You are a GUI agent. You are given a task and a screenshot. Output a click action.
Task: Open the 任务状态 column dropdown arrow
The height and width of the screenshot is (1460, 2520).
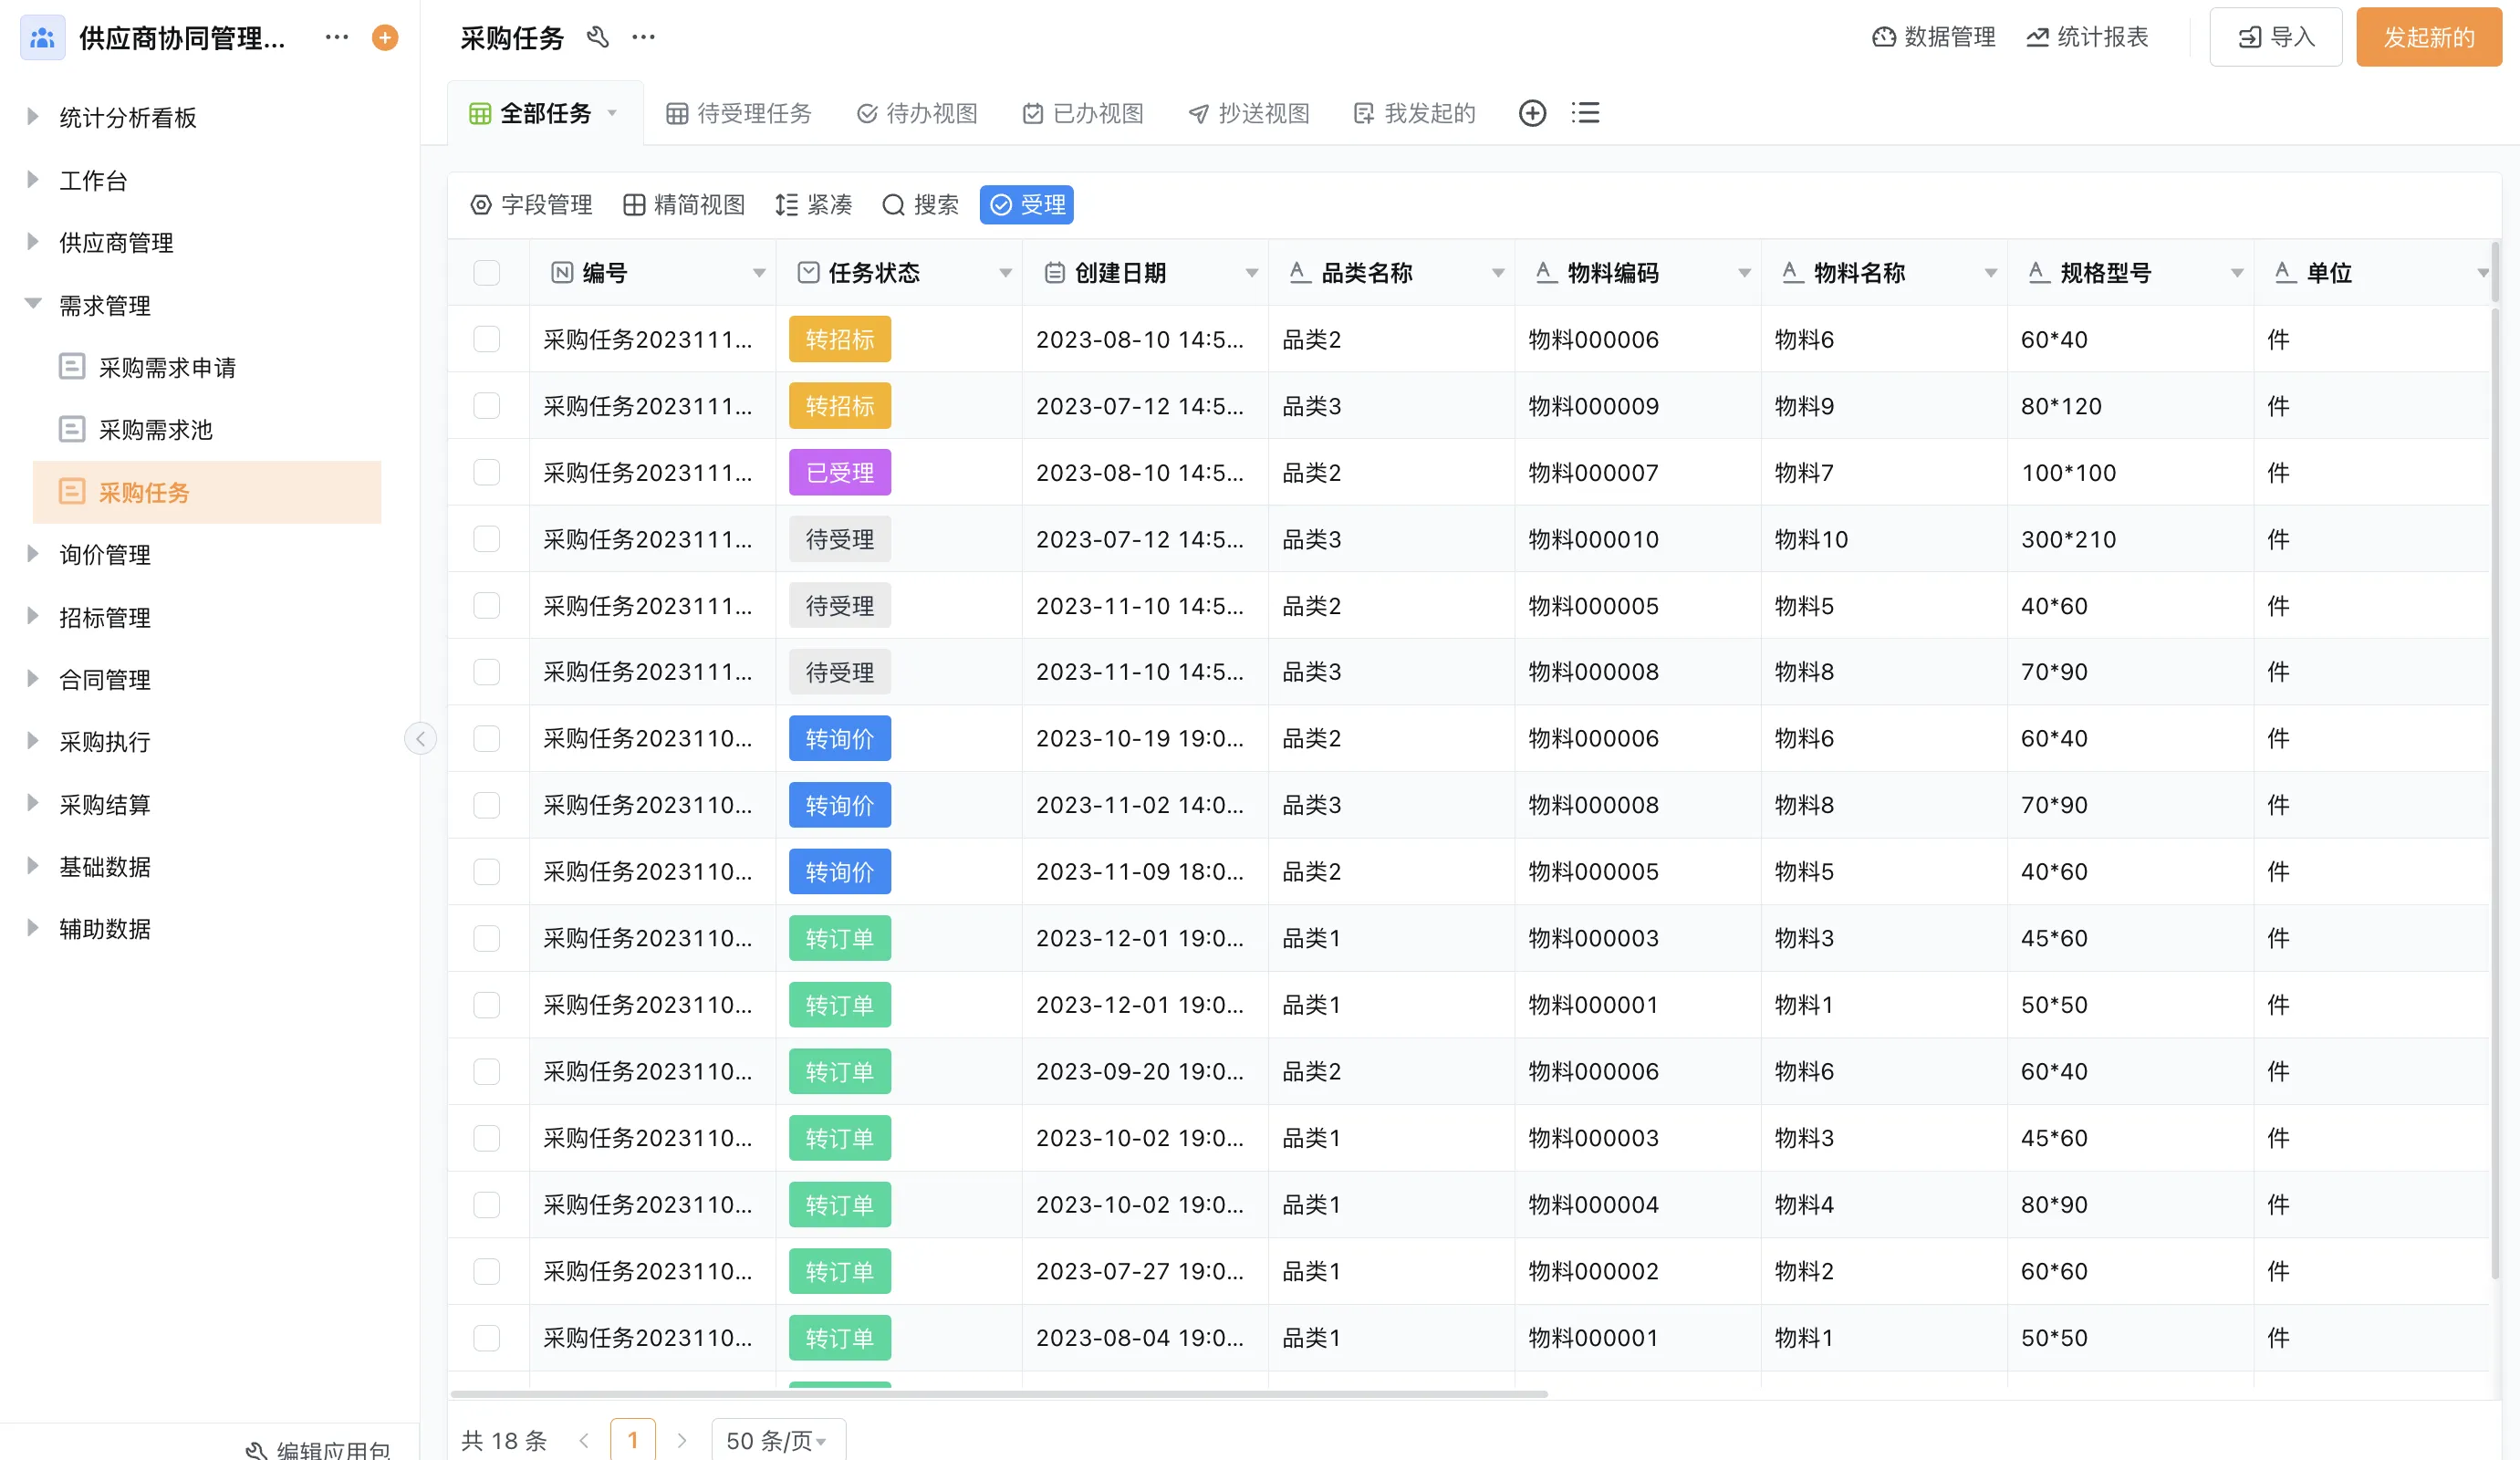tap(1005, 273)
